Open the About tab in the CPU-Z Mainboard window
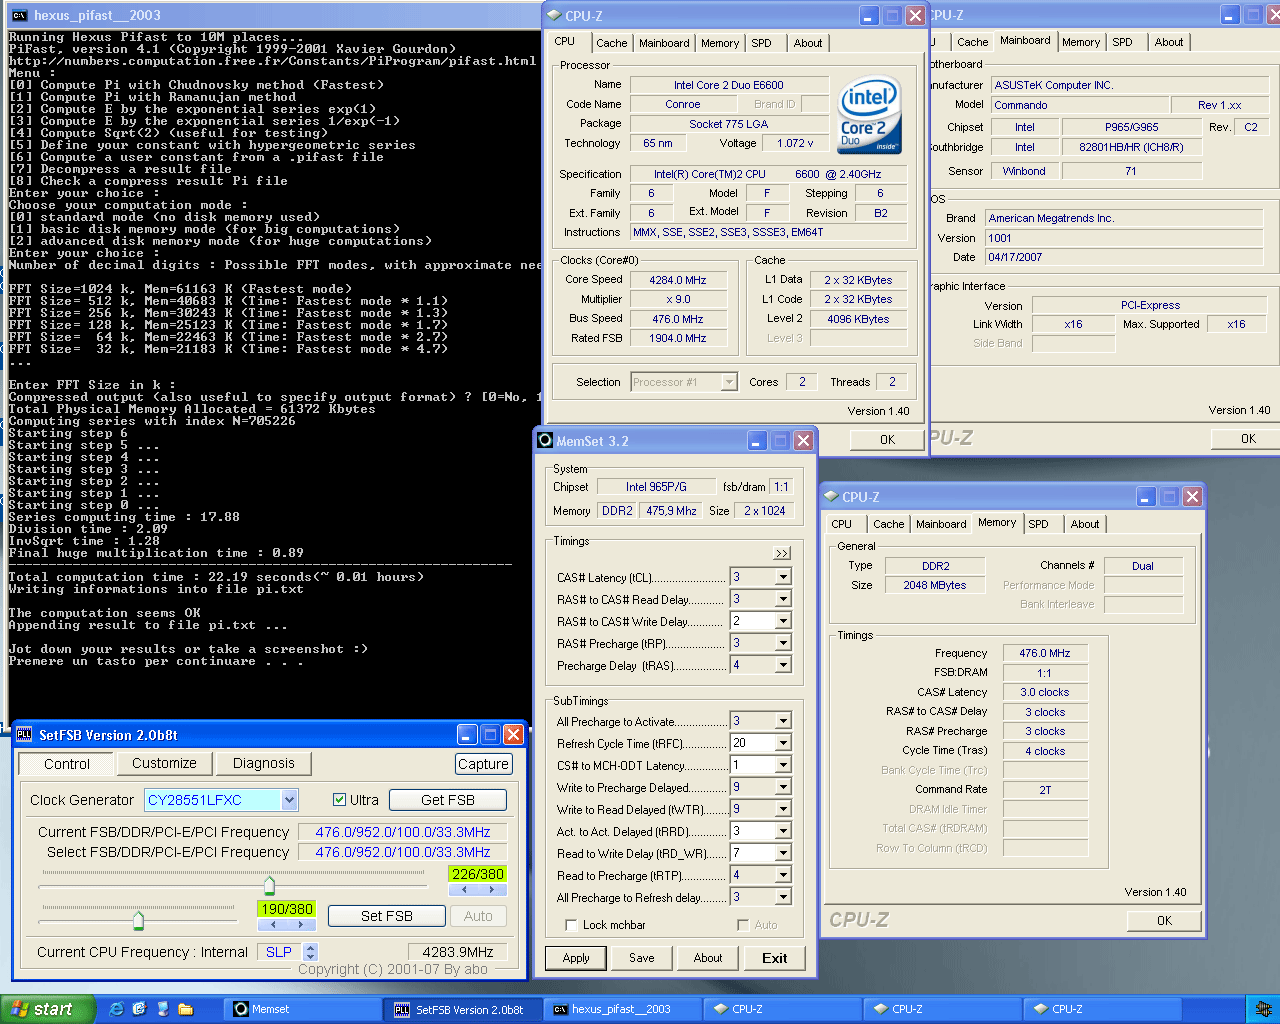 [1168, 42]
